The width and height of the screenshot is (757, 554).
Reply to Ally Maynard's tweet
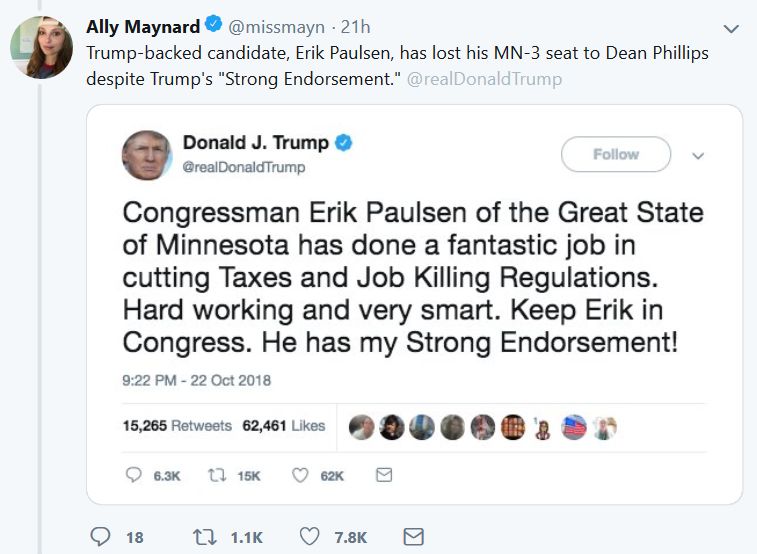[100, 537]
